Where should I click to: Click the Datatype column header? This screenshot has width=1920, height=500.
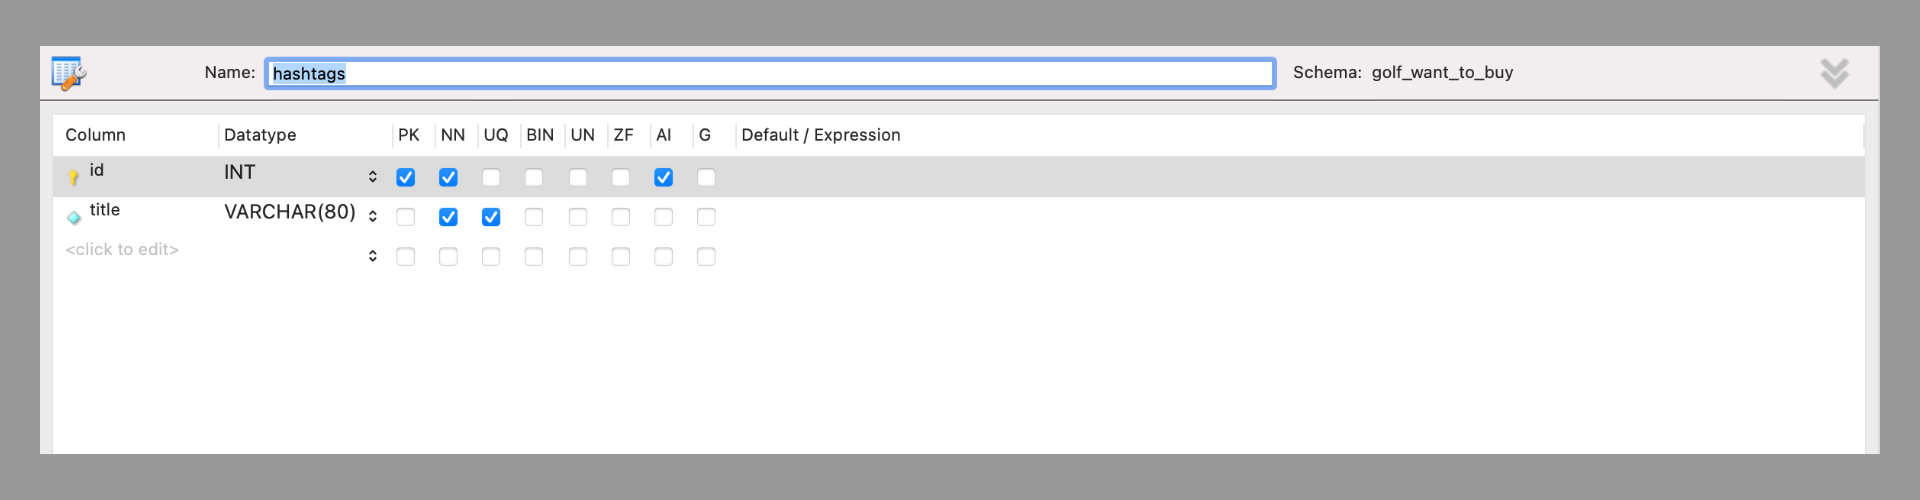(260, 135)
